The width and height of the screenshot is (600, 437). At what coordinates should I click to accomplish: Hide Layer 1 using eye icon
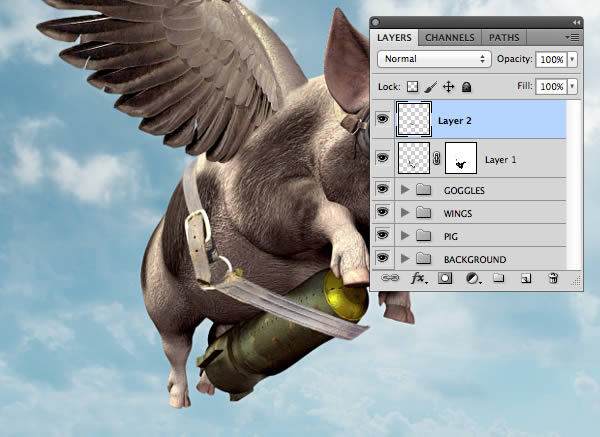coord(382,158)
